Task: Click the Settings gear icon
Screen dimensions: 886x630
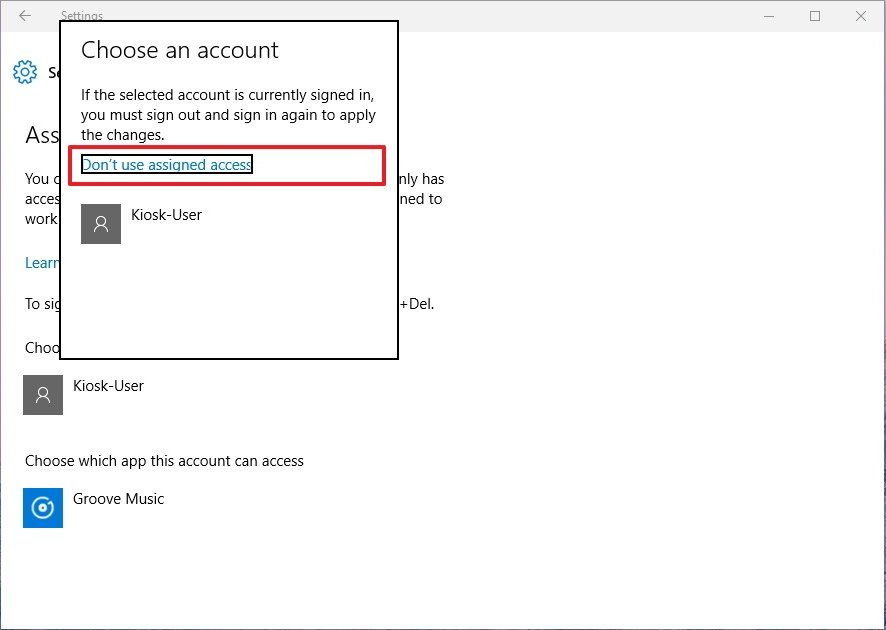Action: (x=24, y=71)
